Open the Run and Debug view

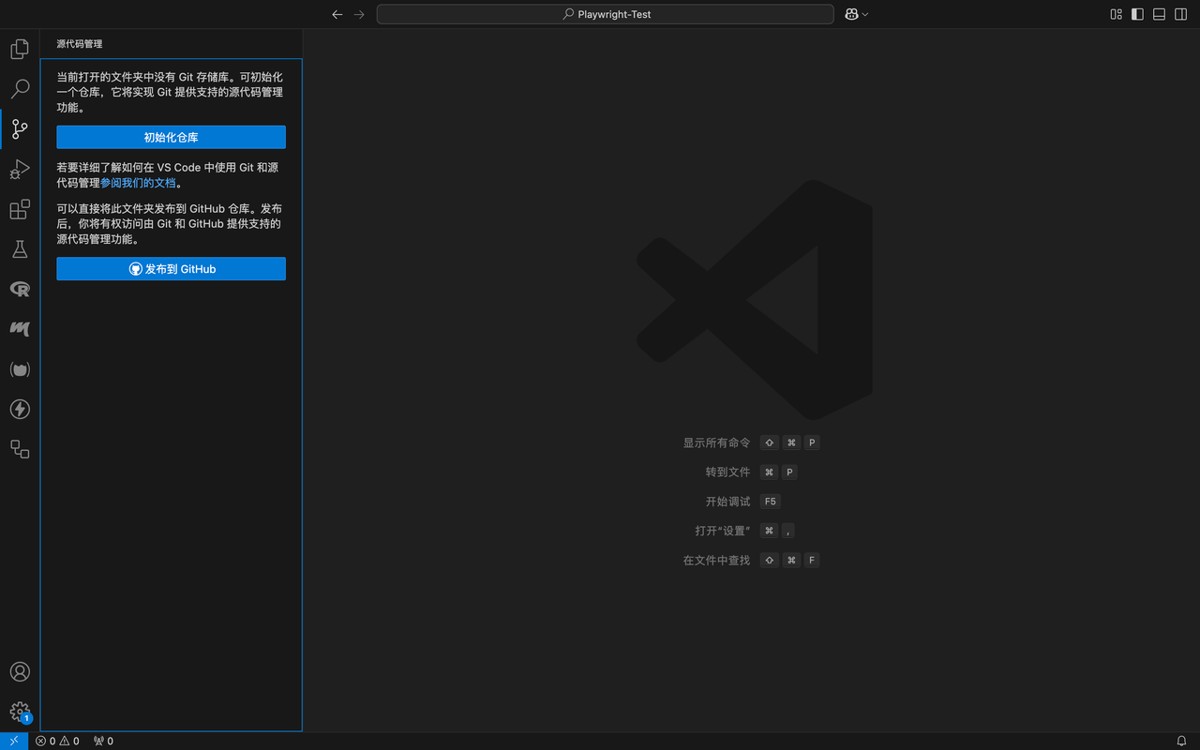click(19, 169)
